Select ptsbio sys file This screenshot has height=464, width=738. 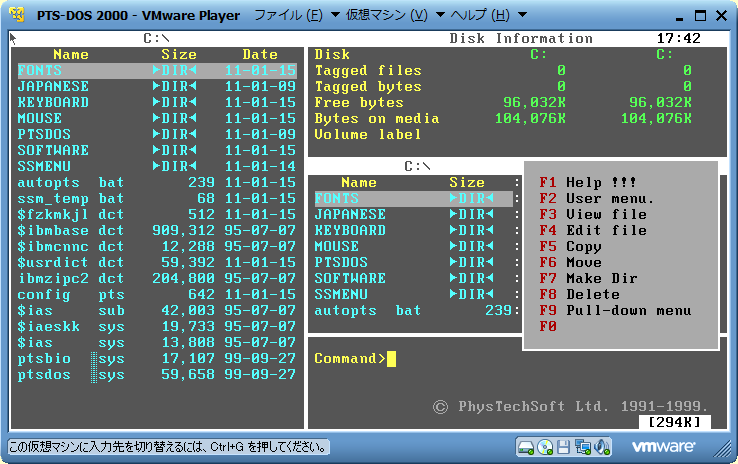[x=157, y=359]
